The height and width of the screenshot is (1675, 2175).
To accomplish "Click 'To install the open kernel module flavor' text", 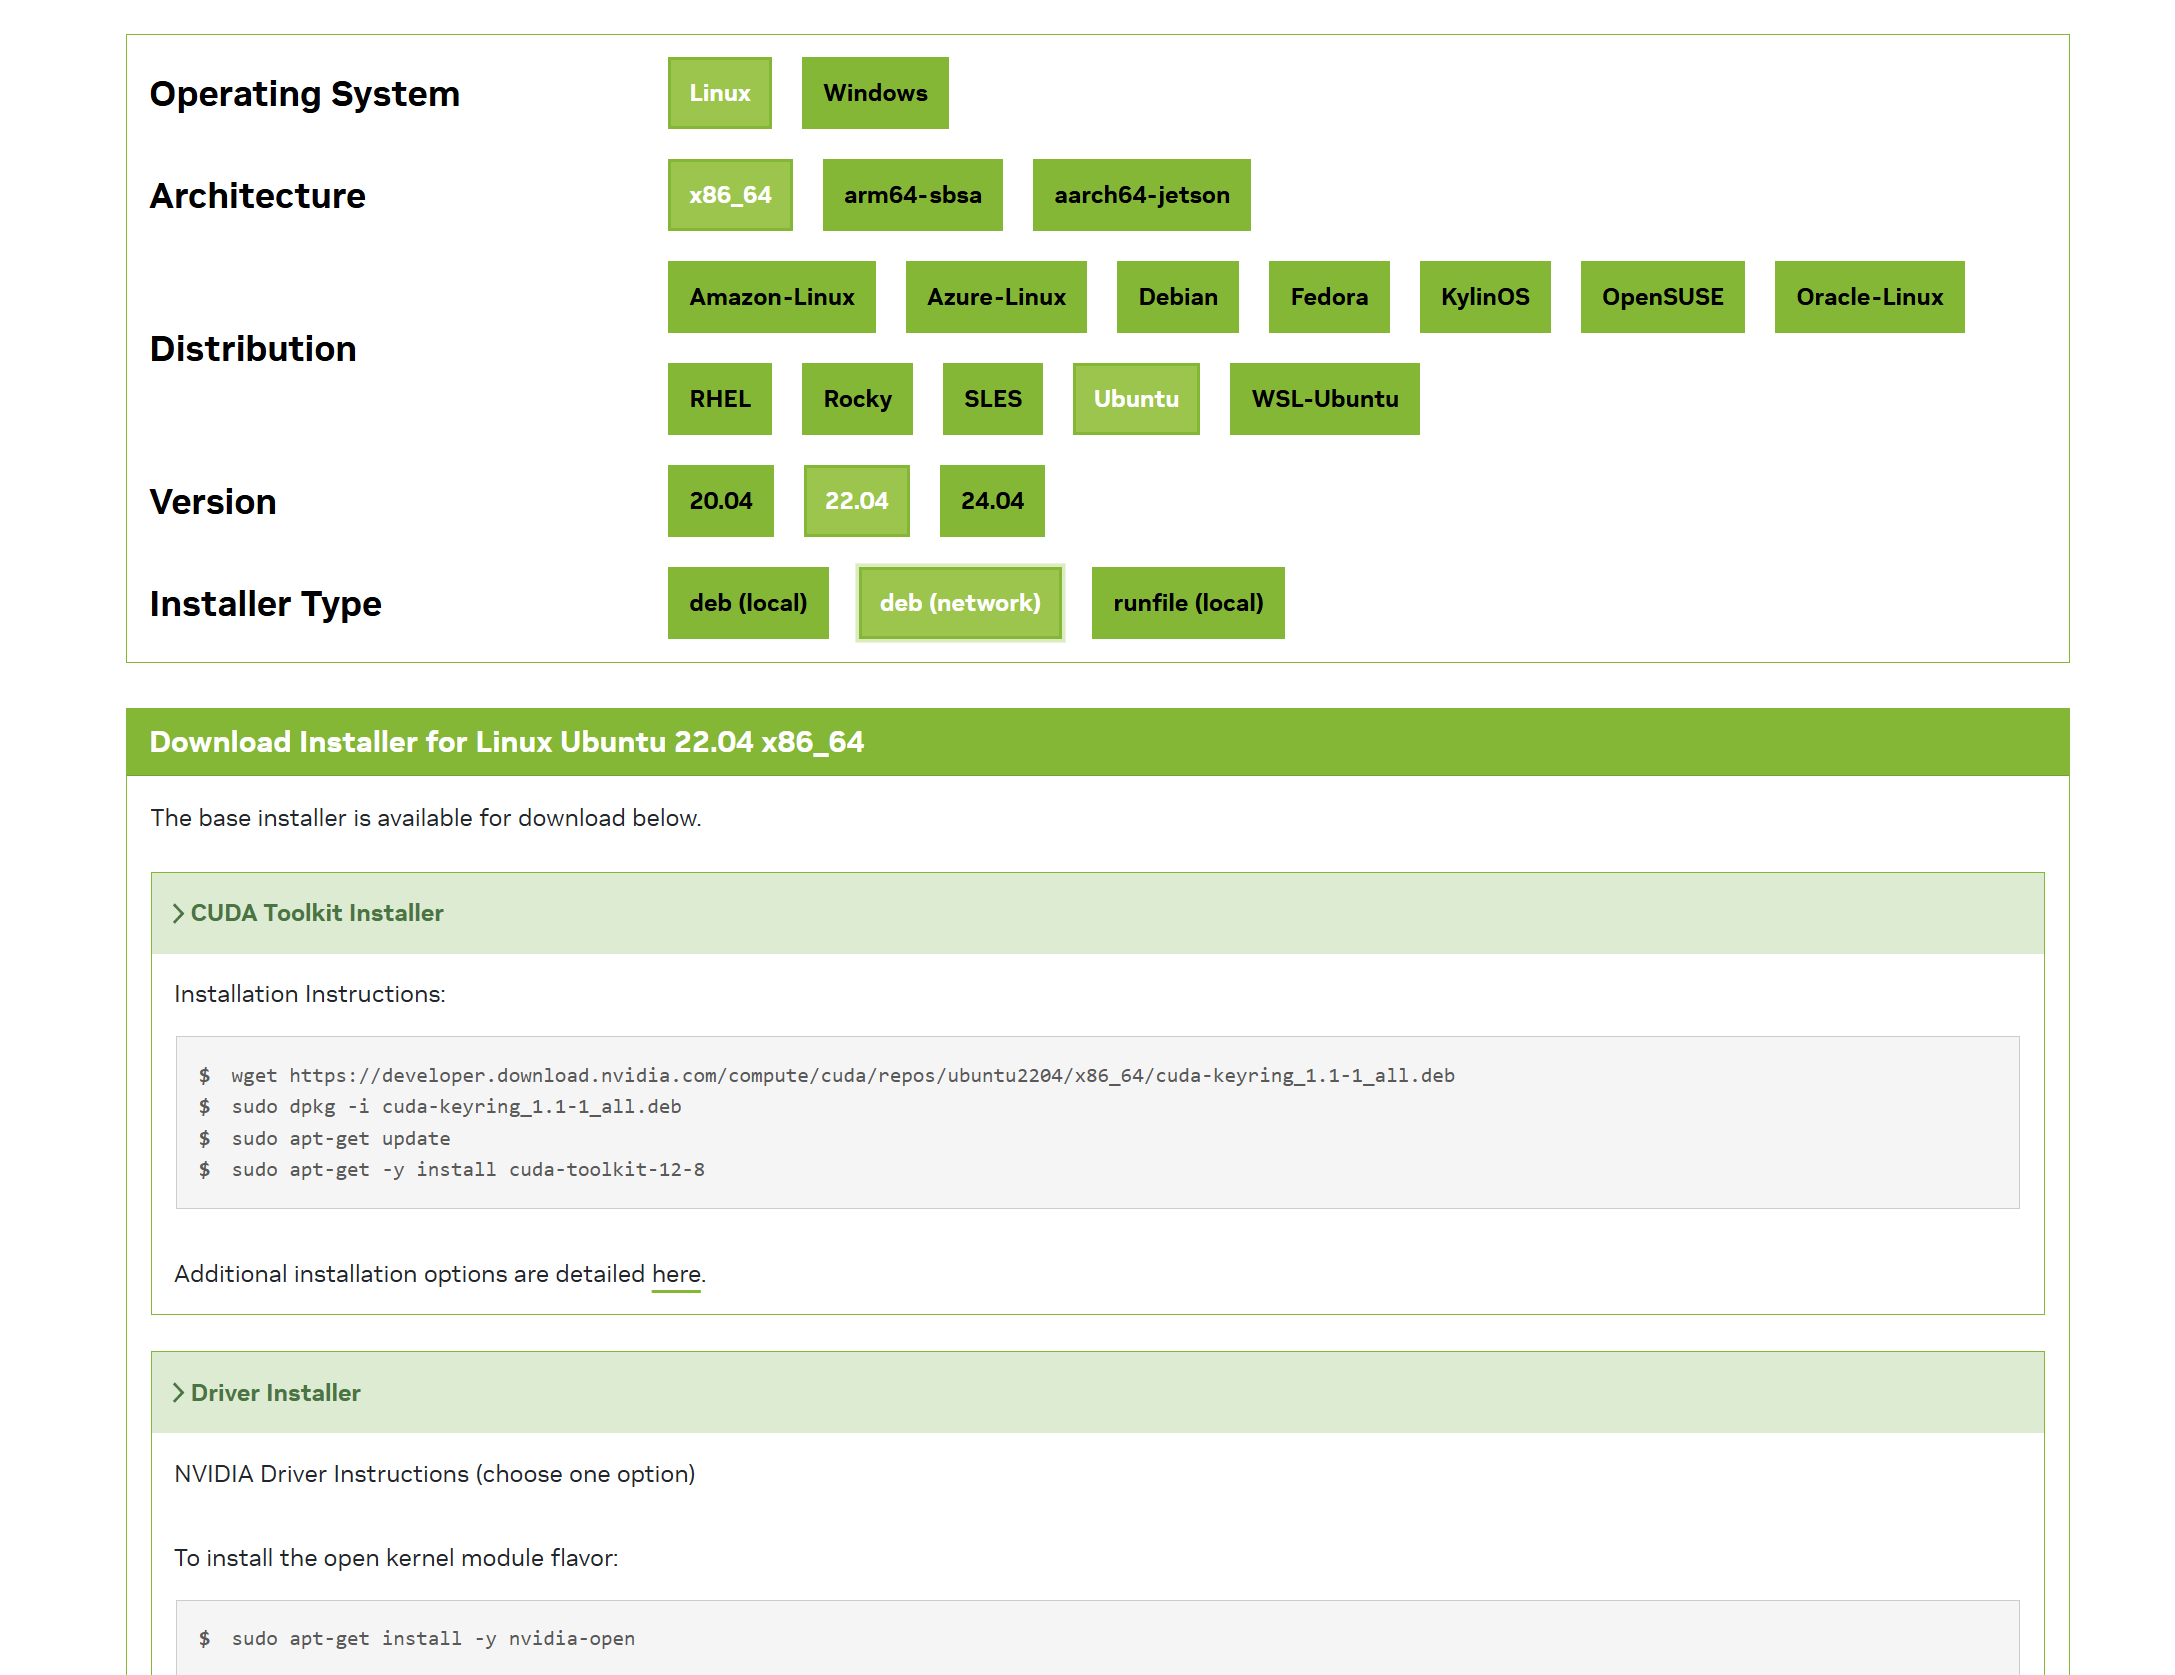I will [x=396, y=1558].
